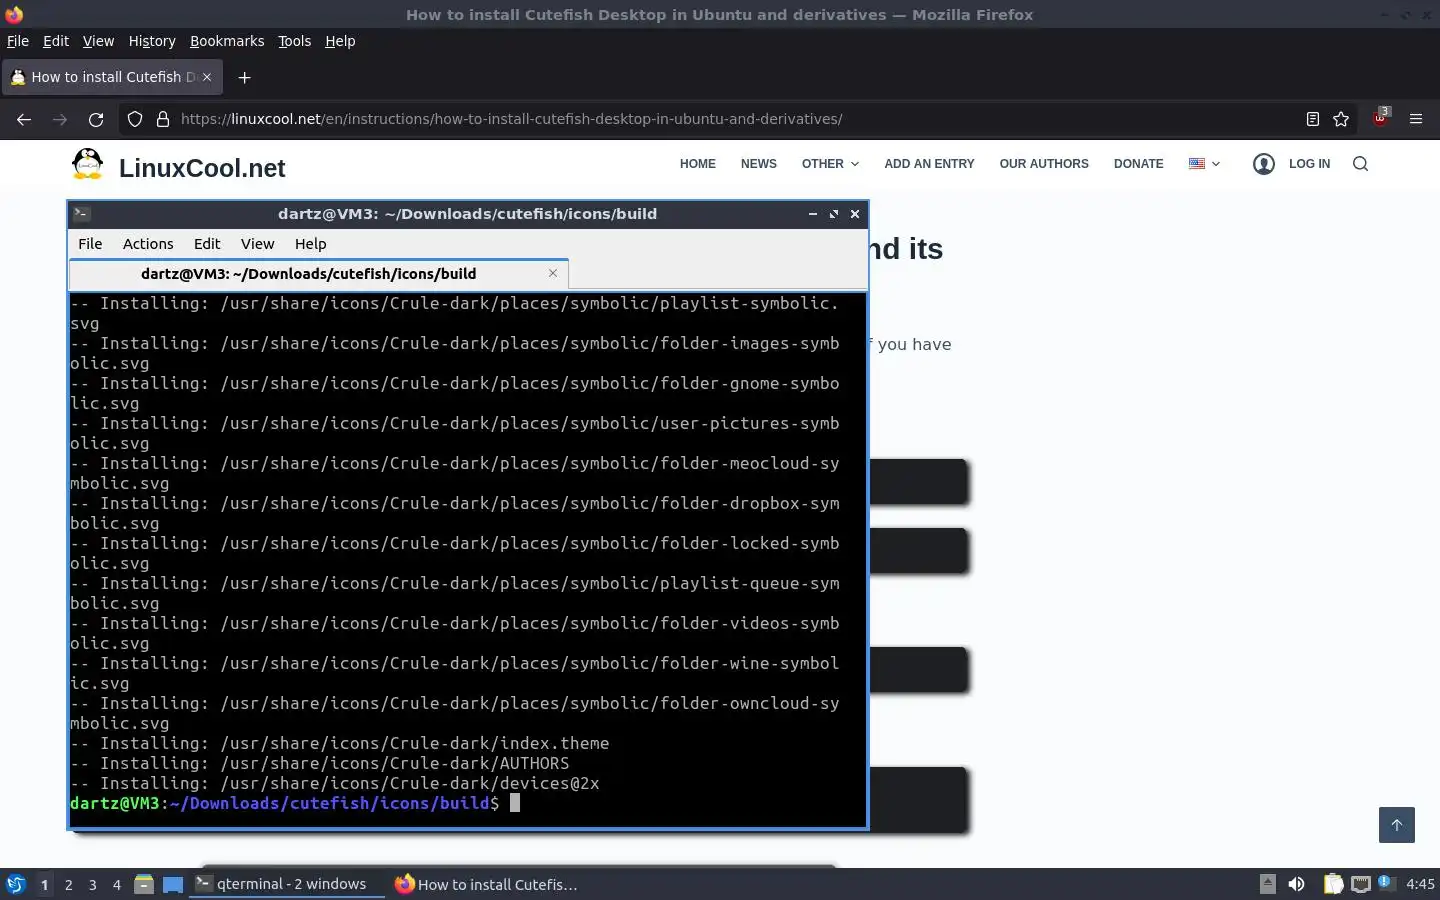Click the LinuxCool.net site title
Screen dimensions: 1440x900
(202, 168)
